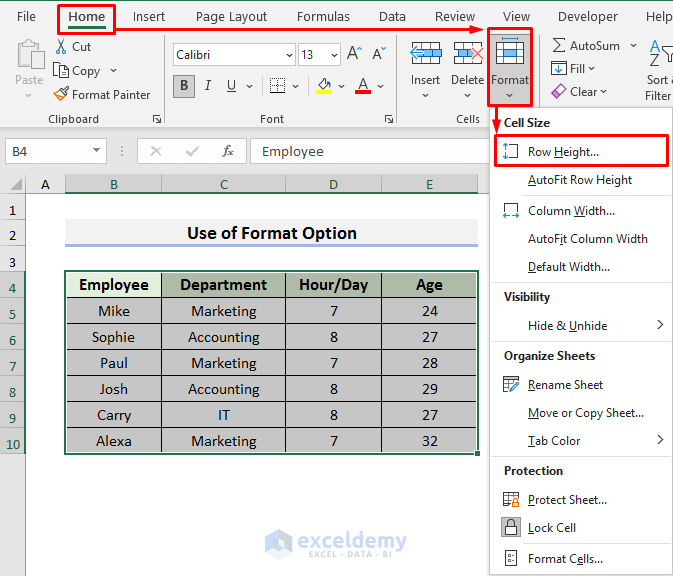The height and width of the screenshot is (576, 673).
Task: Choose AutoFit Column Width option
Action: pyautogui.click(x=588, y=239)
